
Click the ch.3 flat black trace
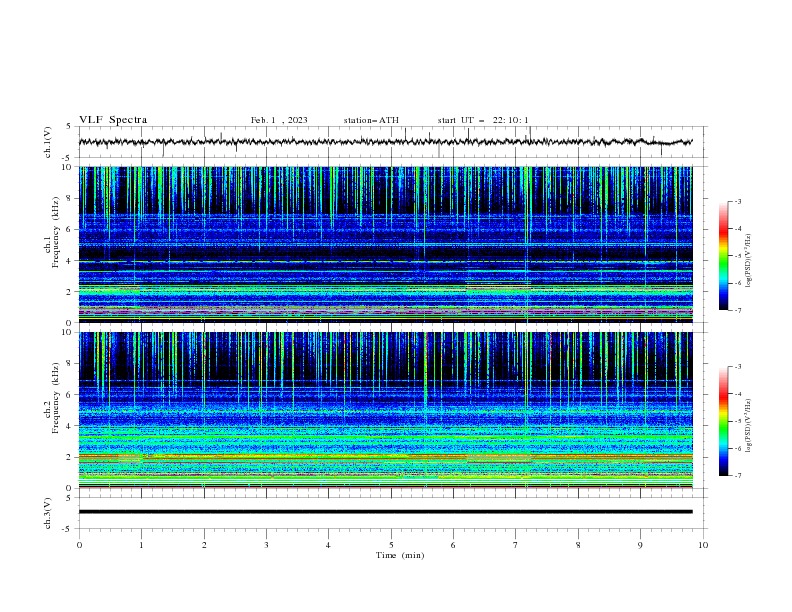(x=386, y=512)
